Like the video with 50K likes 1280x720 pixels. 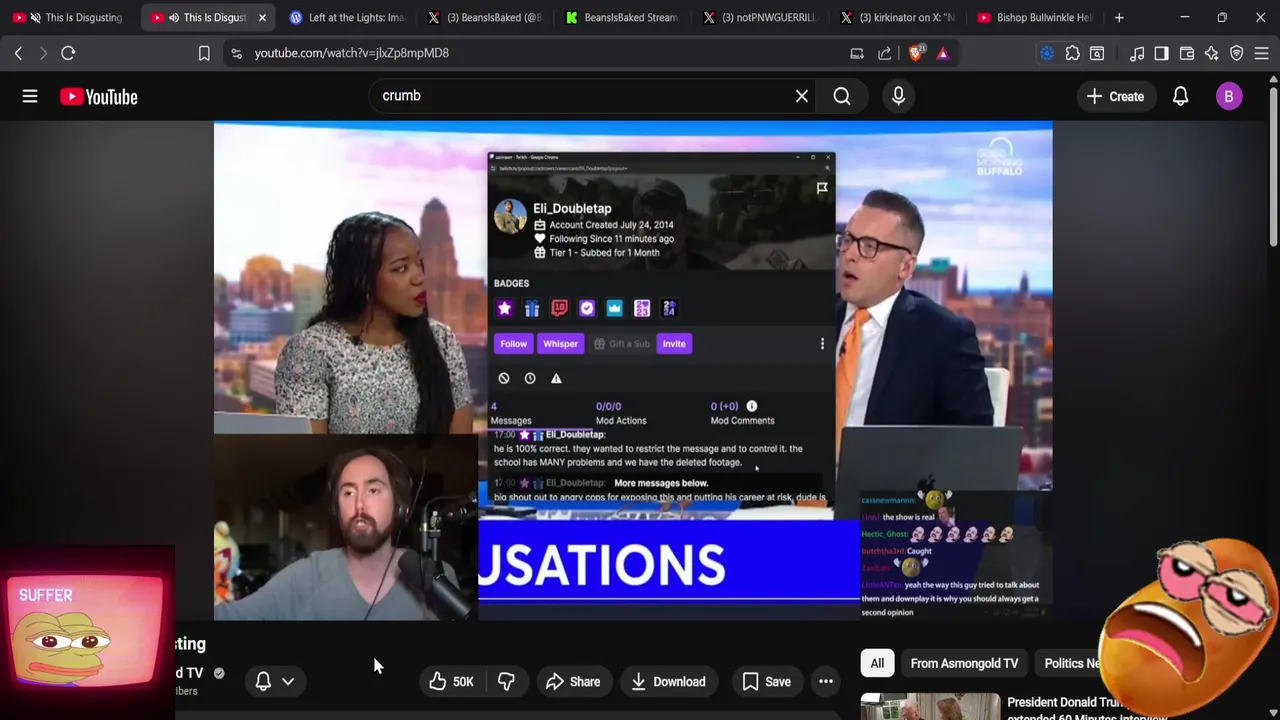[x=451, y=682]
